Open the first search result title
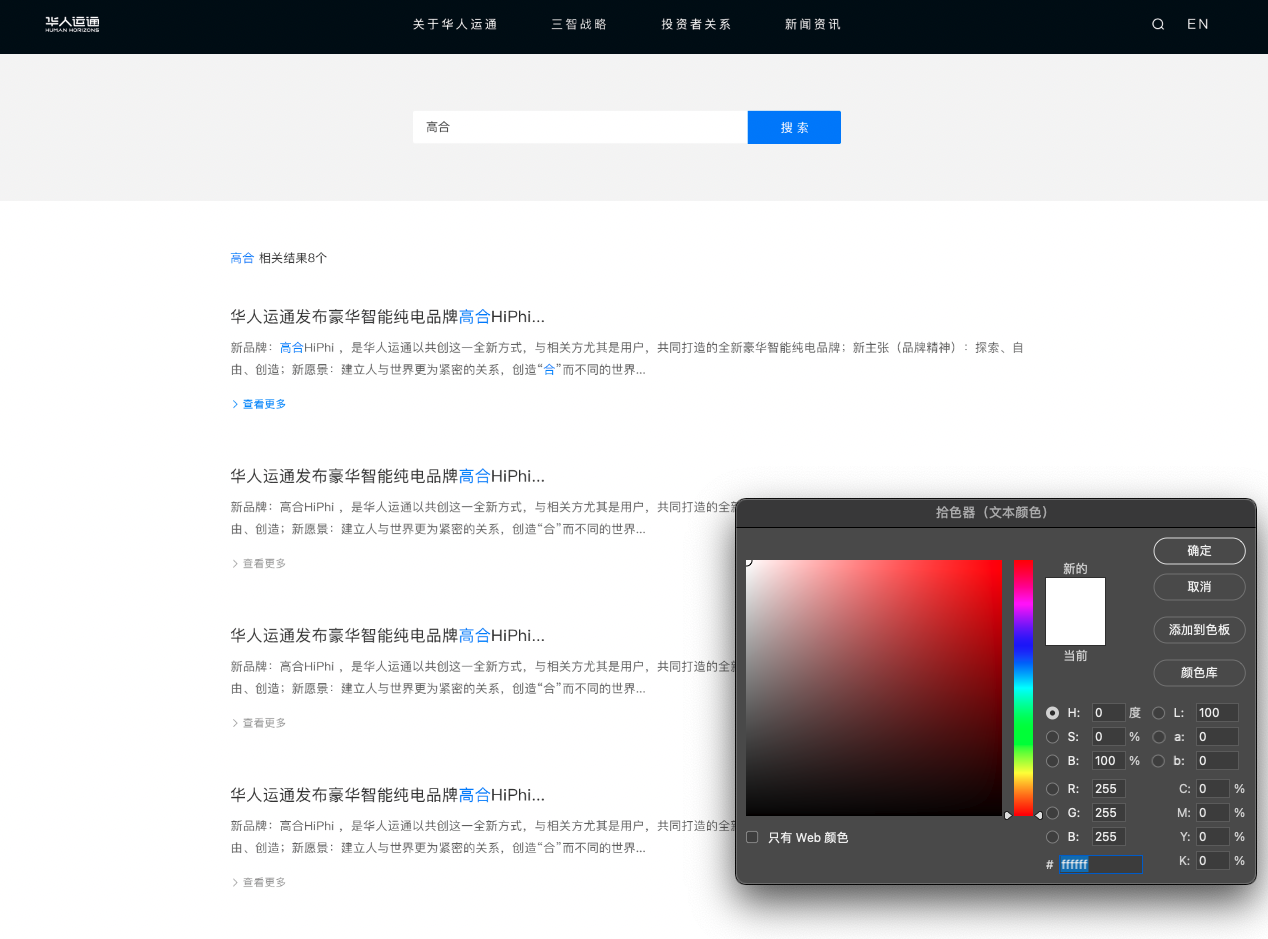Image resolution: width=1268 pixels, height=939 pixels. click(x=388, y=317)
